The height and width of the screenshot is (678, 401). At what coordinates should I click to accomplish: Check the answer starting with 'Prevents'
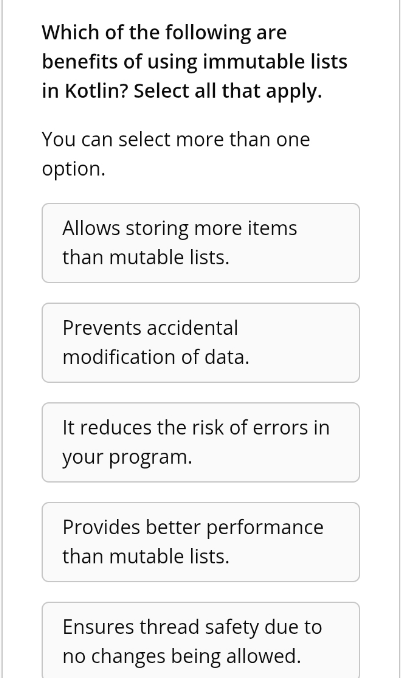tap(201, 343)
